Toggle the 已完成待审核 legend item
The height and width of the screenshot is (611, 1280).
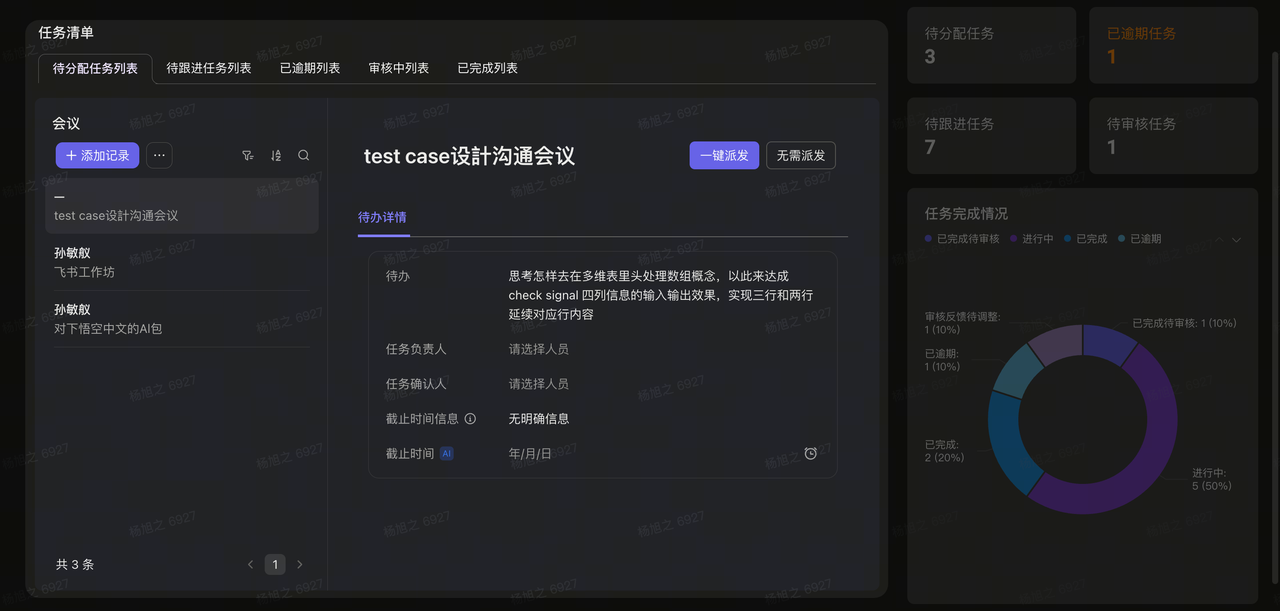(x=967, y=239)
